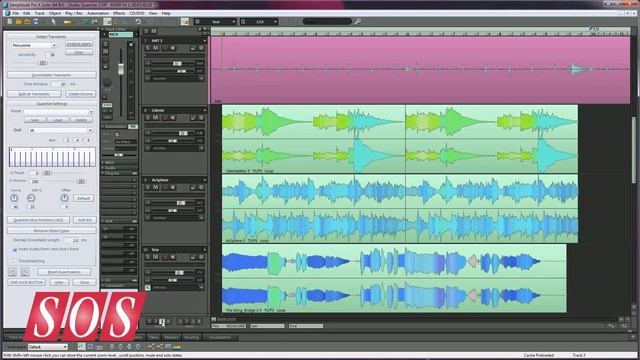Open the Object menu

click(55, 13)
